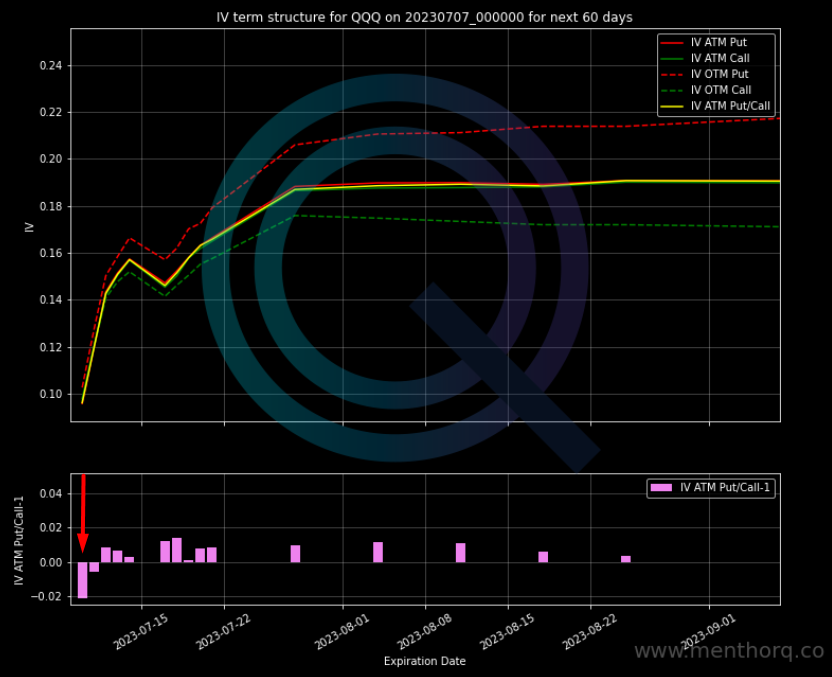The height and width of the screenshot is (677, 832).
Task: Click the yellow line sample for IV ATM Put/Call
Action: pos(672,107)
